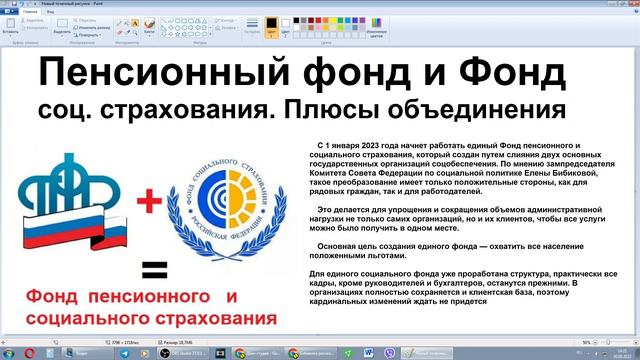Open the Brushes tool button
This screenshot has width=640, height=360.
(149, 27)
